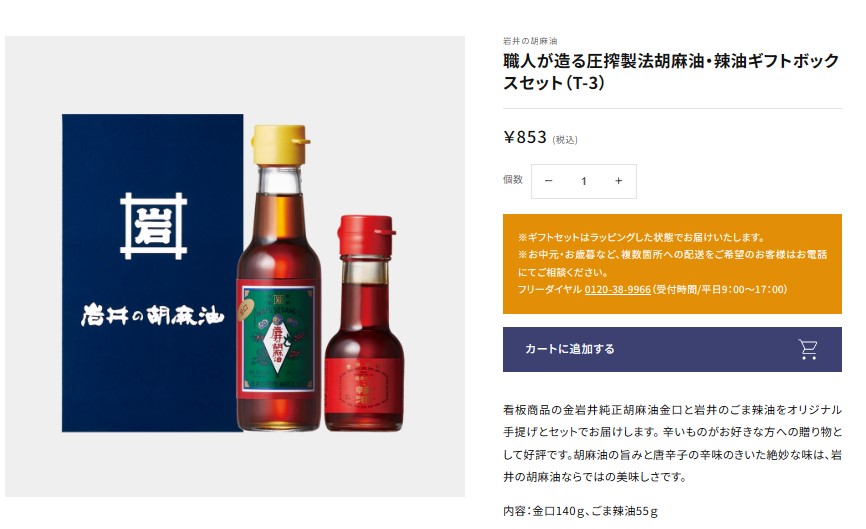Click the product description paragraph
Viewport: 866px width, 529px height.
click(672, 443)
